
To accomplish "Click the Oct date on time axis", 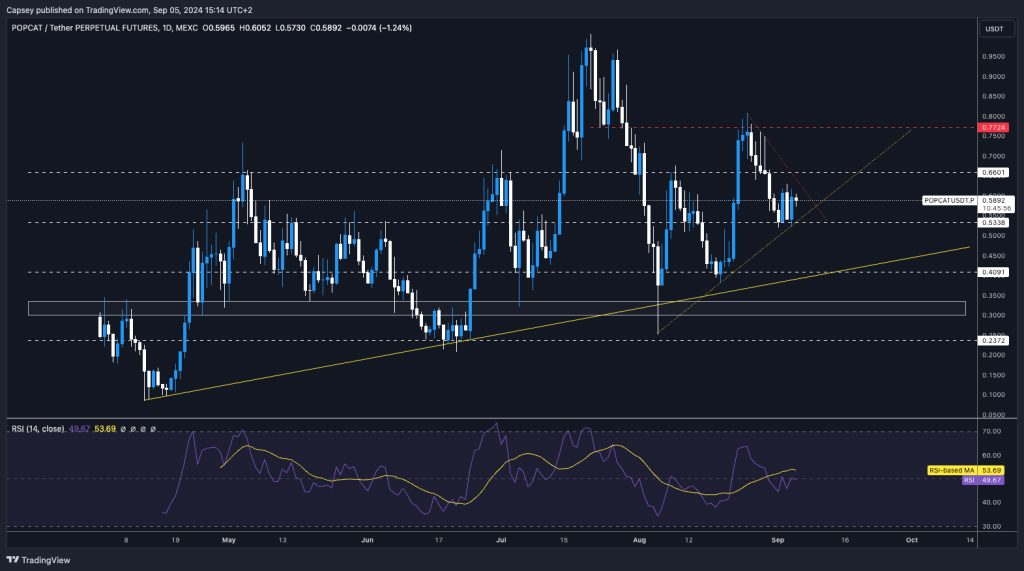I will click(x=910, y=539).
